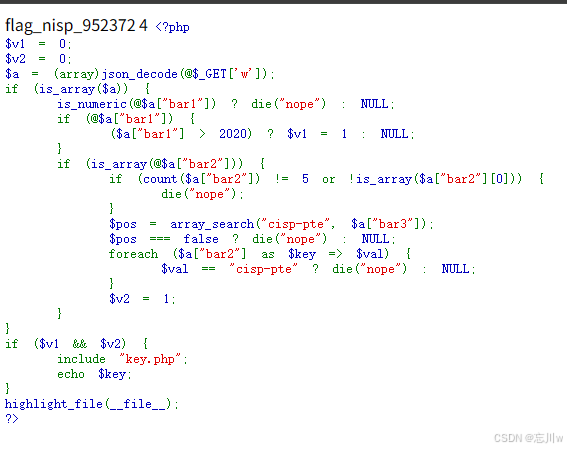Viewport: 567px width, 449px height.
Task: Click the include "key.php" line
Action: pos(122,359)
